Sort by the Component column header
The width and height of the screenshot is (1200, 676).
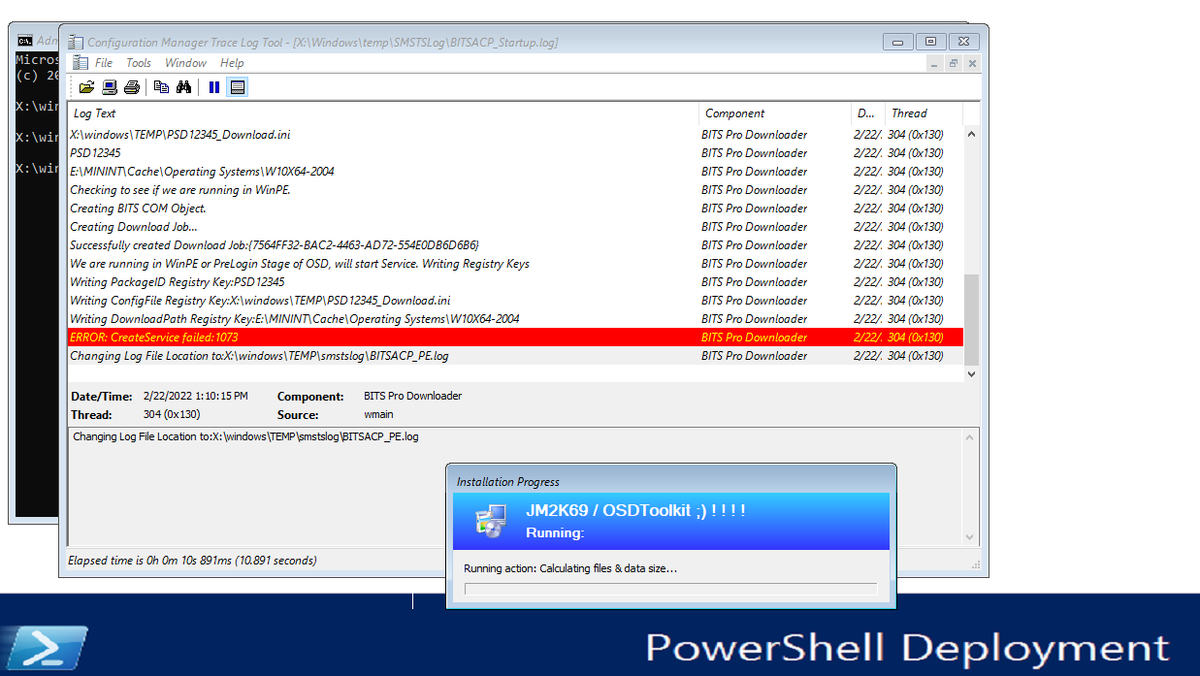[774, 114]
